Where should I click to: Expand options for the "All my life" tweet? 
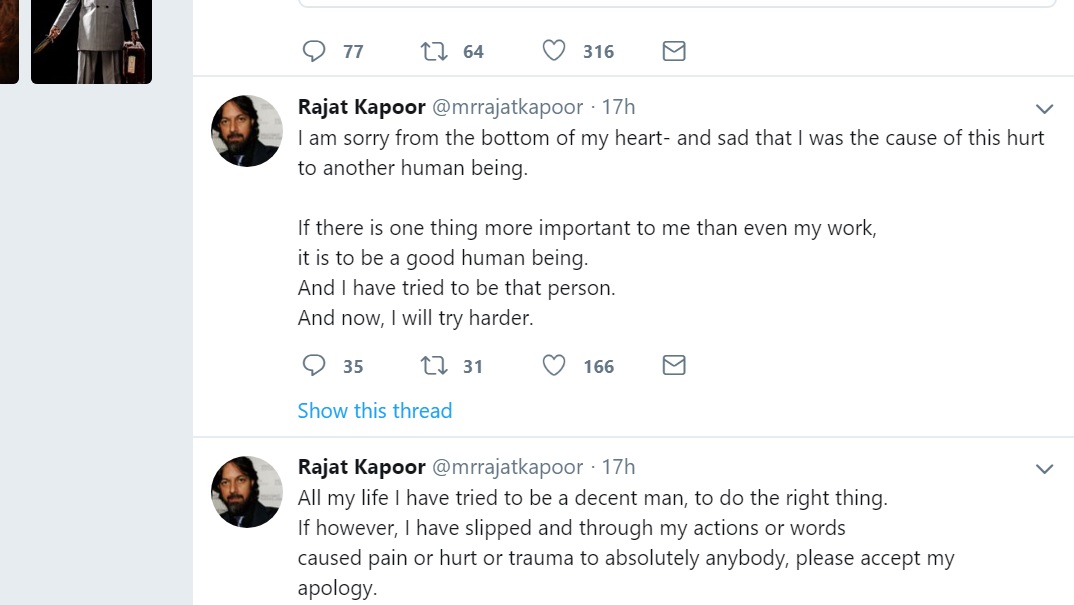pos(1044,469)
